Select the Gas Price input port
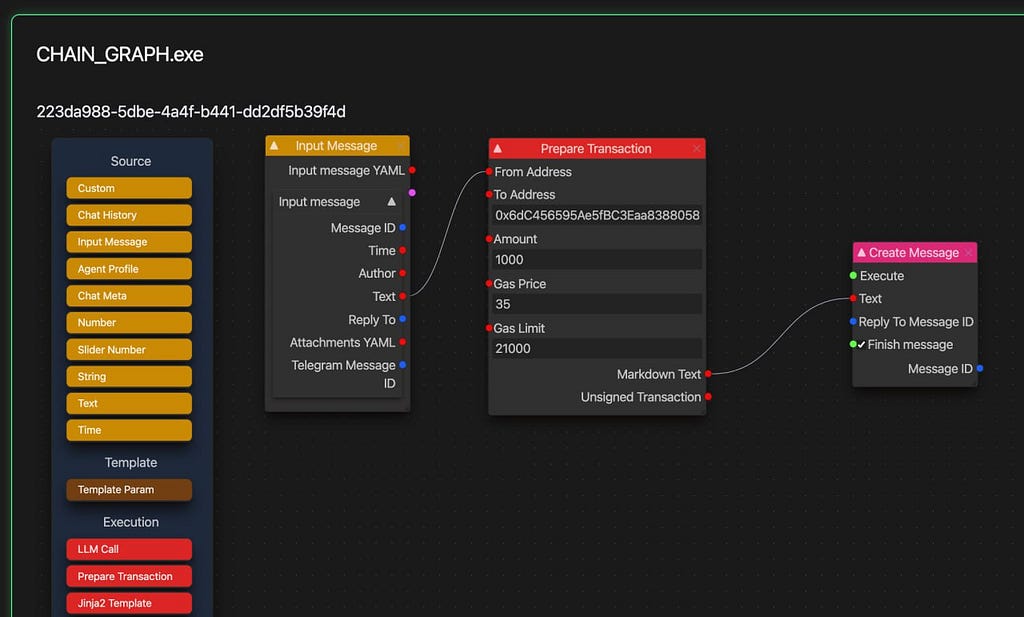 [489, 283]
